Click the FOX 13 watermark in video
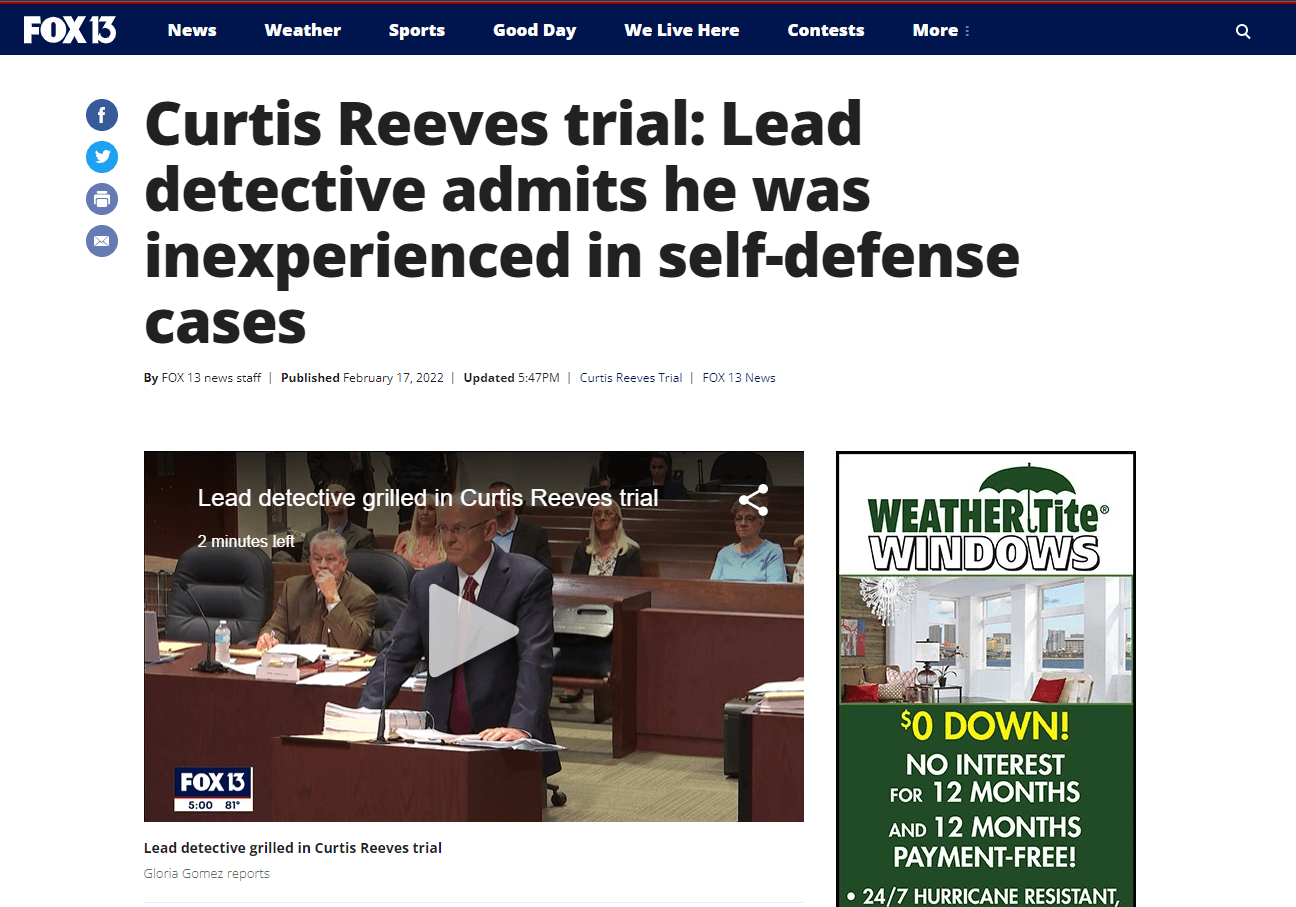Viewport: 1296px width, 907px height. coord(213,789)
